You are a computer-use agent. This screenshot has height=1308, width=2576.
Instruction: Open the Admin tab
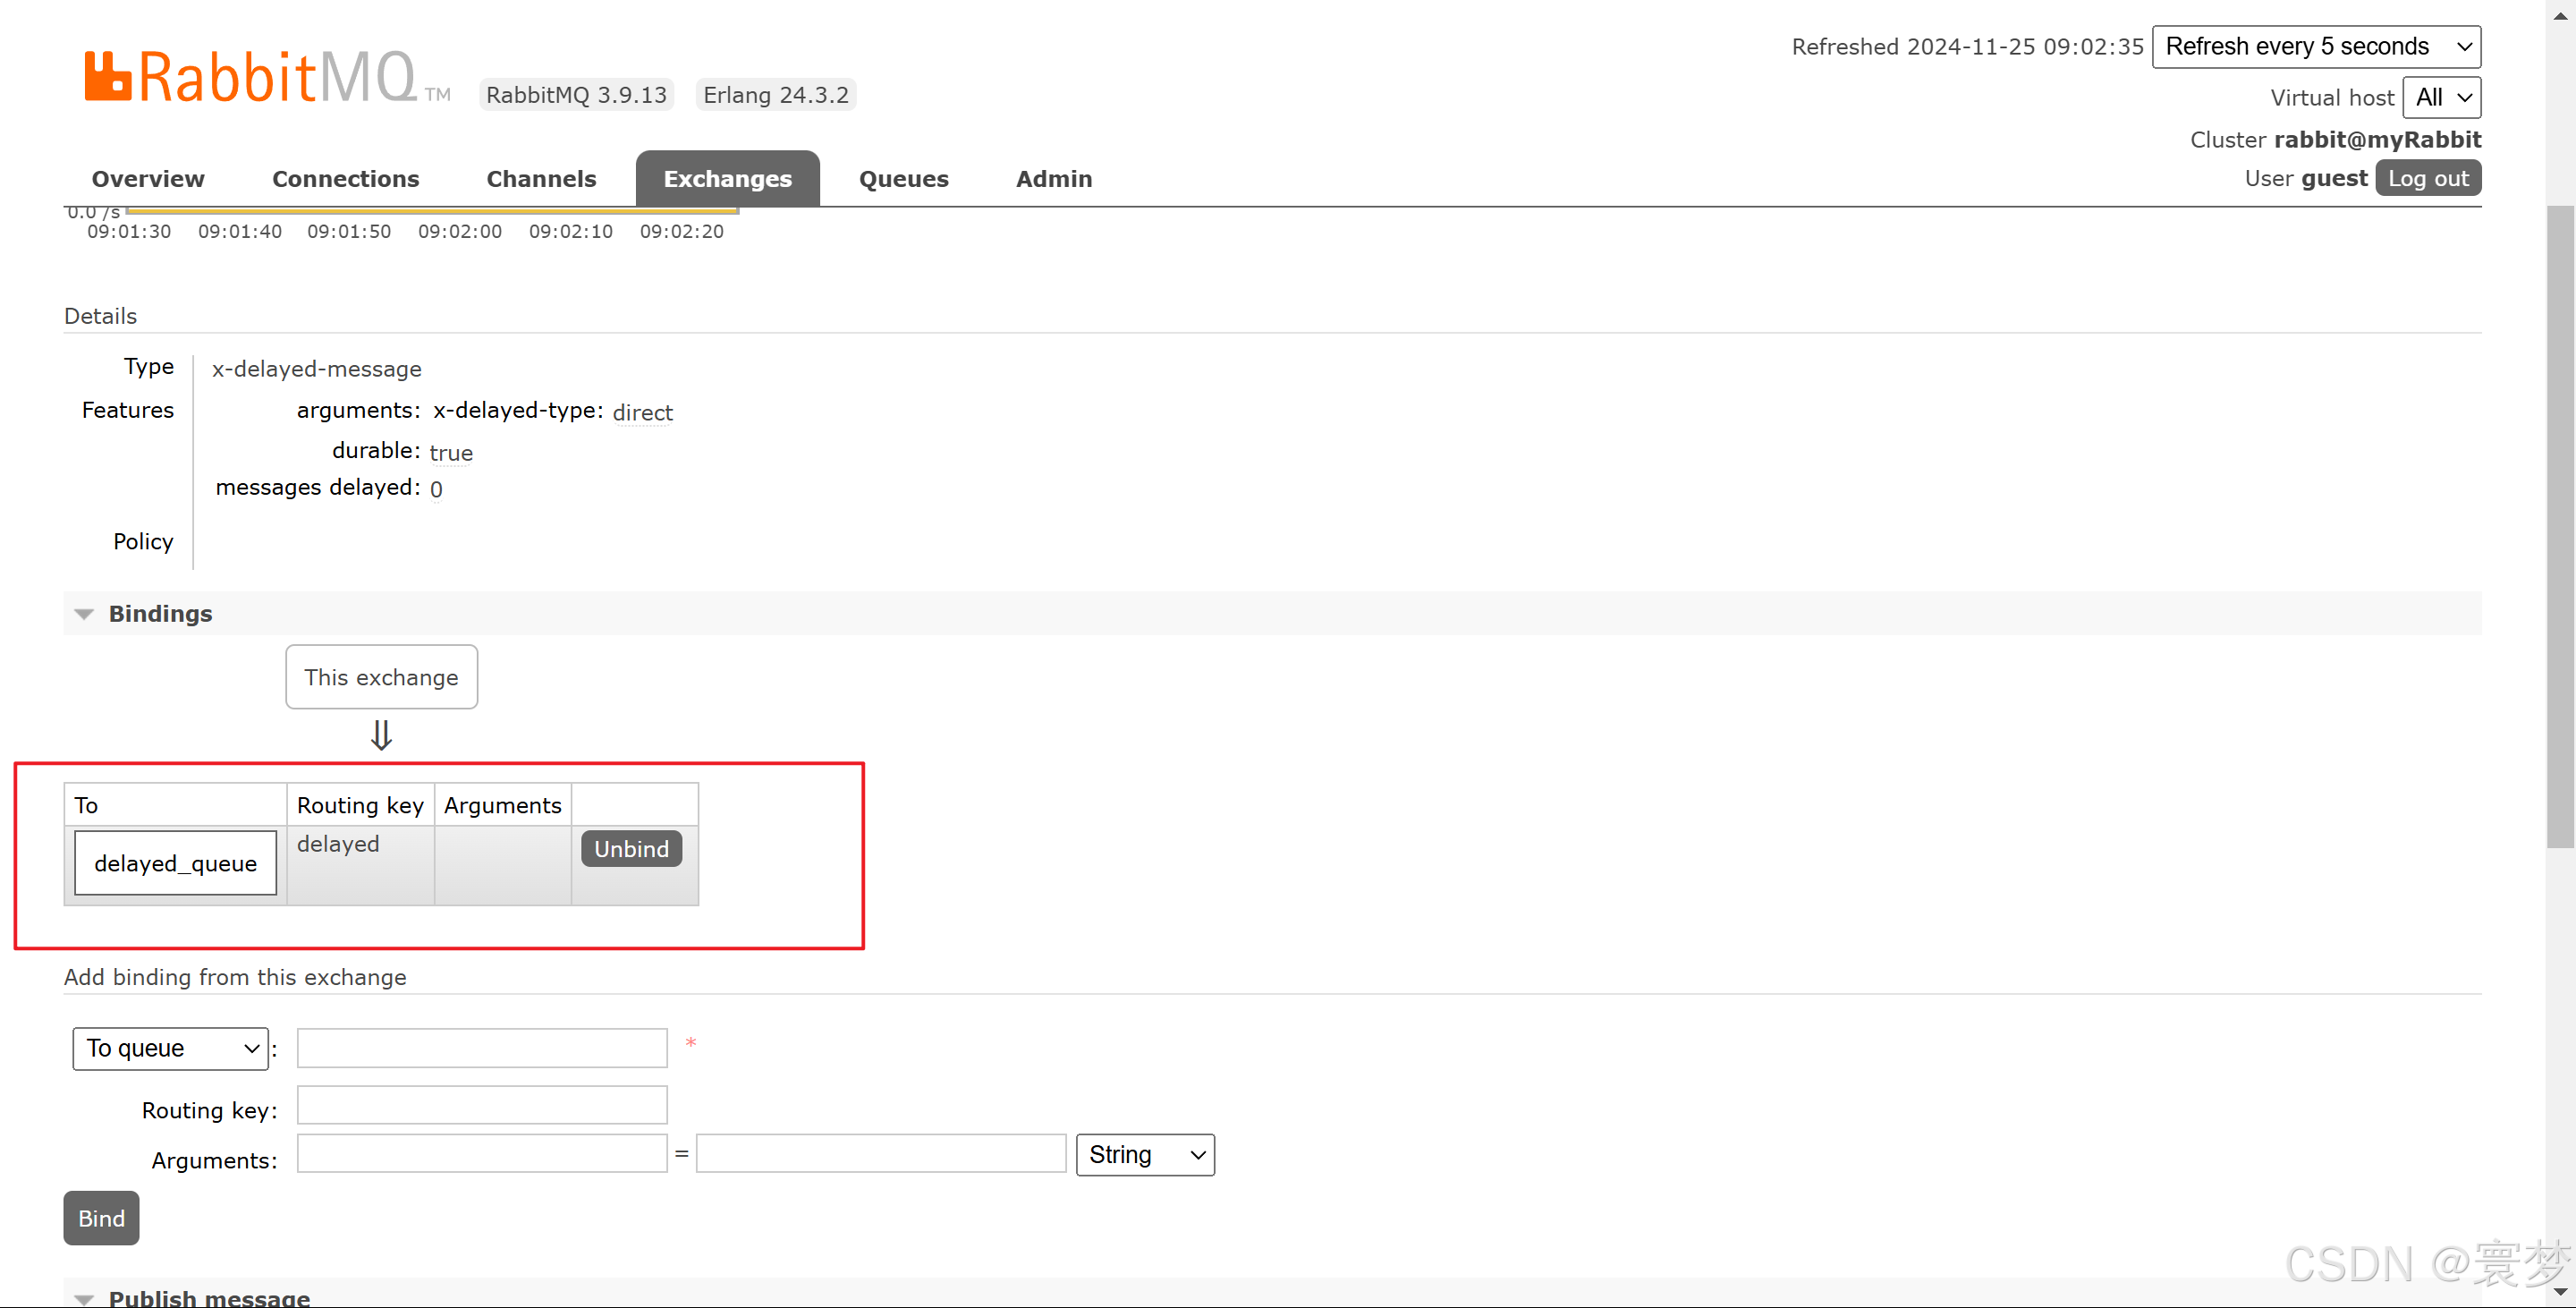tap(1053, 179)
